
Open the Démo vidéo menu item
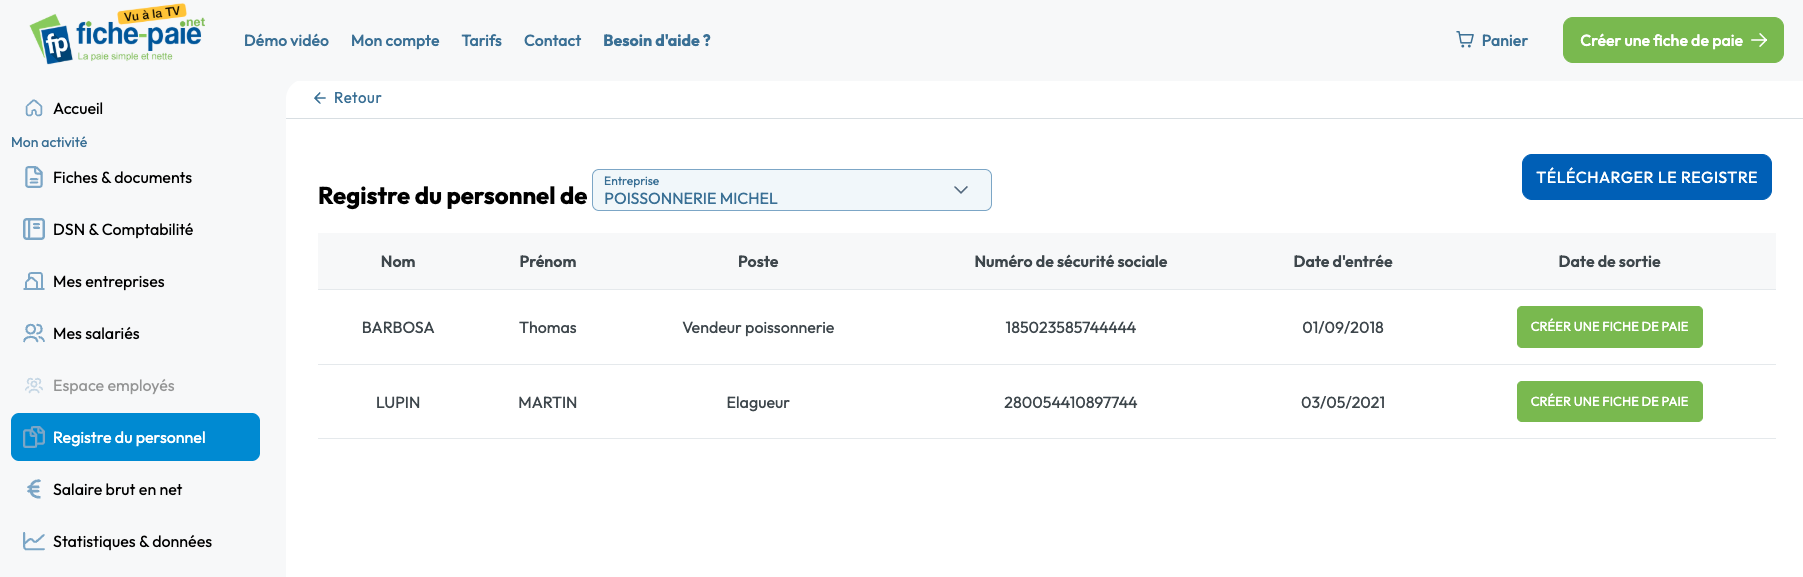click(286, 40)
